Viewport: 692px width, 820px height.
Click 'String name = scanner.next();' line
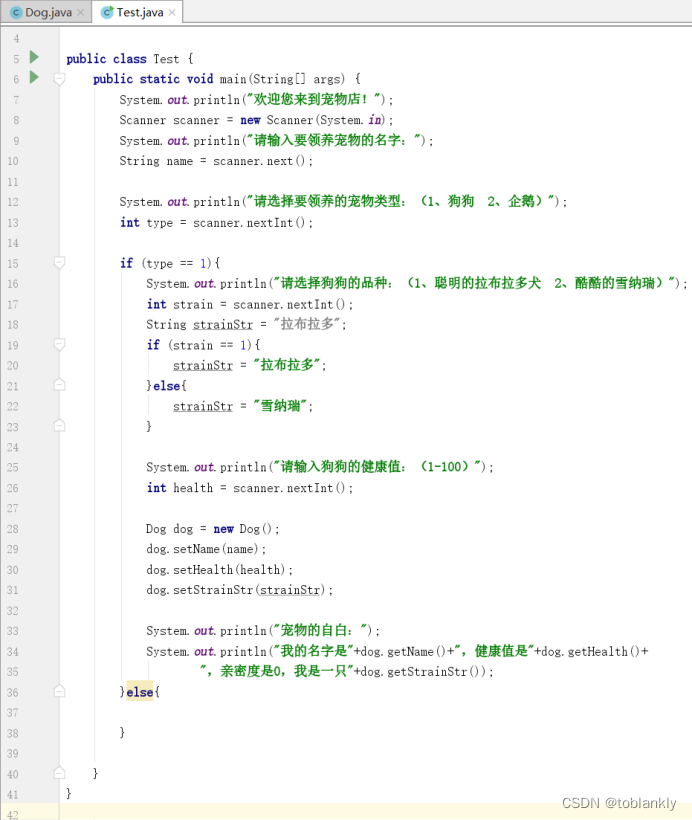[x=216, y=161]
